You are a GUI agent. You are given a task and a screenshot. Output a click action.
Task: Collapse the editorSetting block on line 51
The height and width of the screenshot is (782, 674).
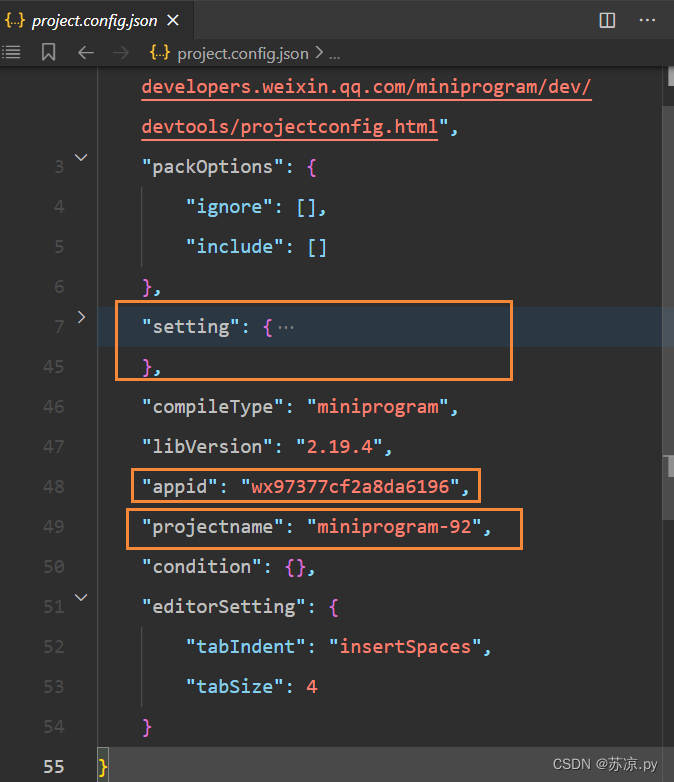point(81,597)
